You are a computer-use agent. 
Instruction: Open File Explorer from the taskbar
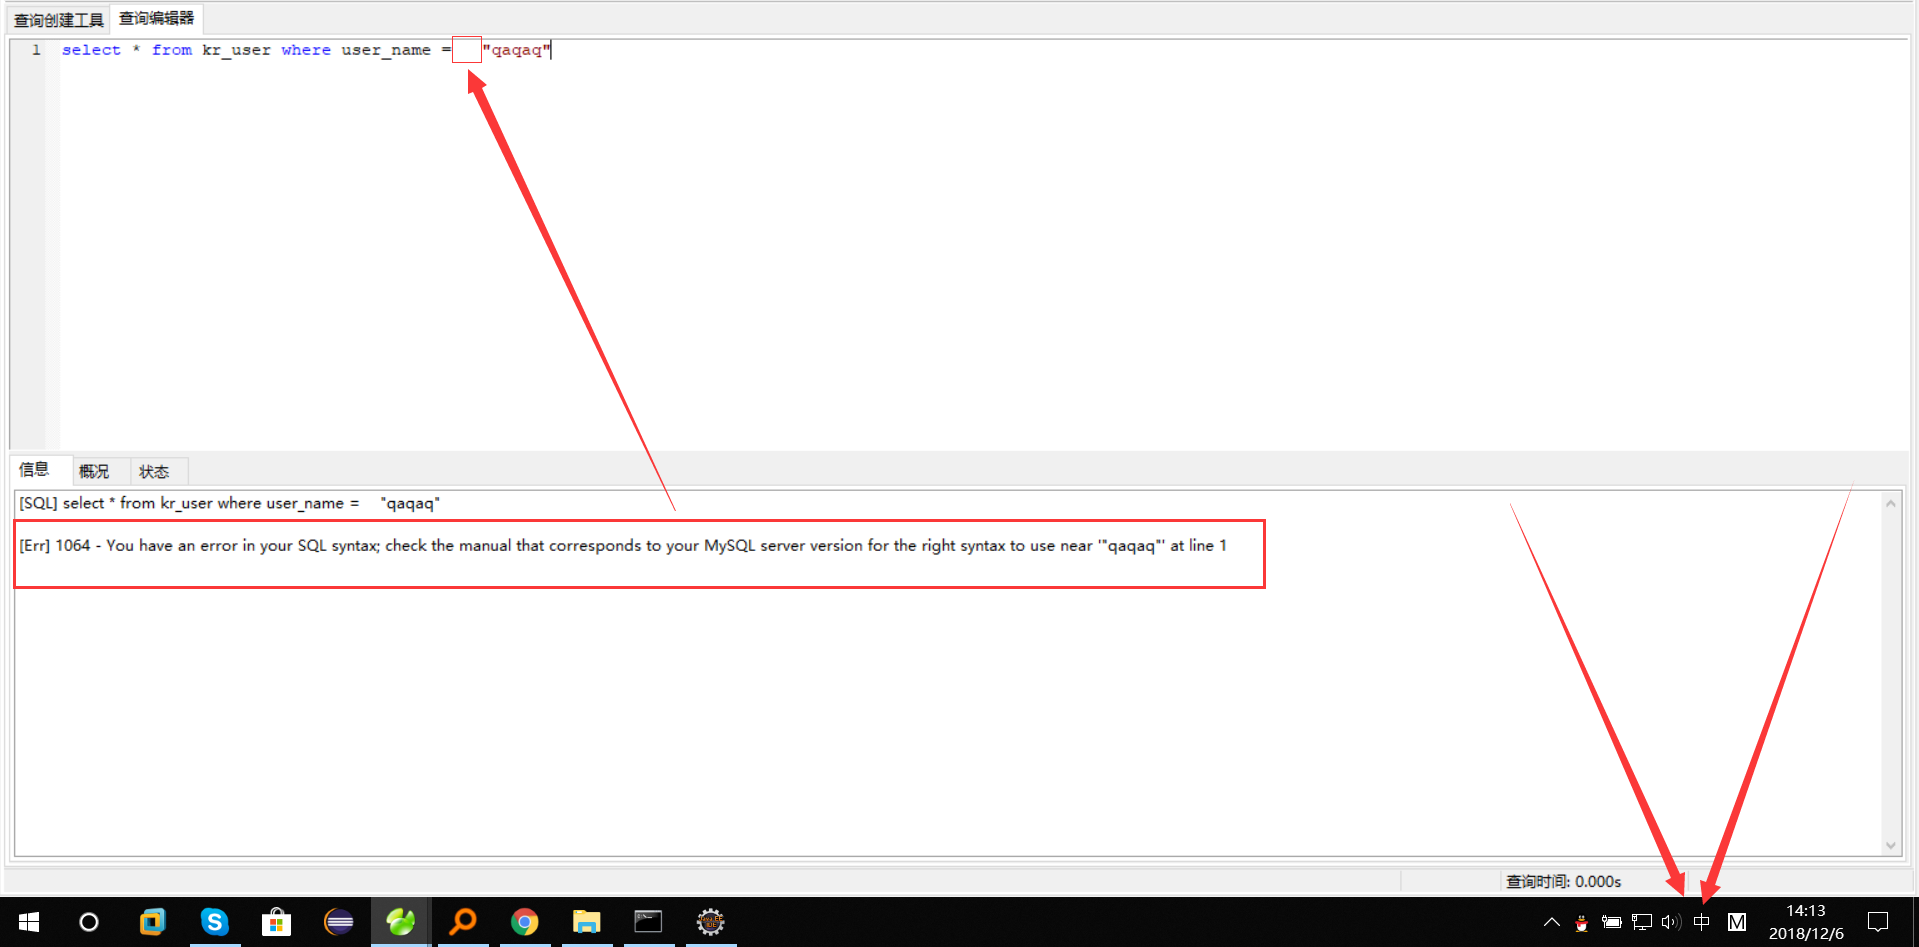(x=587, y=921)
